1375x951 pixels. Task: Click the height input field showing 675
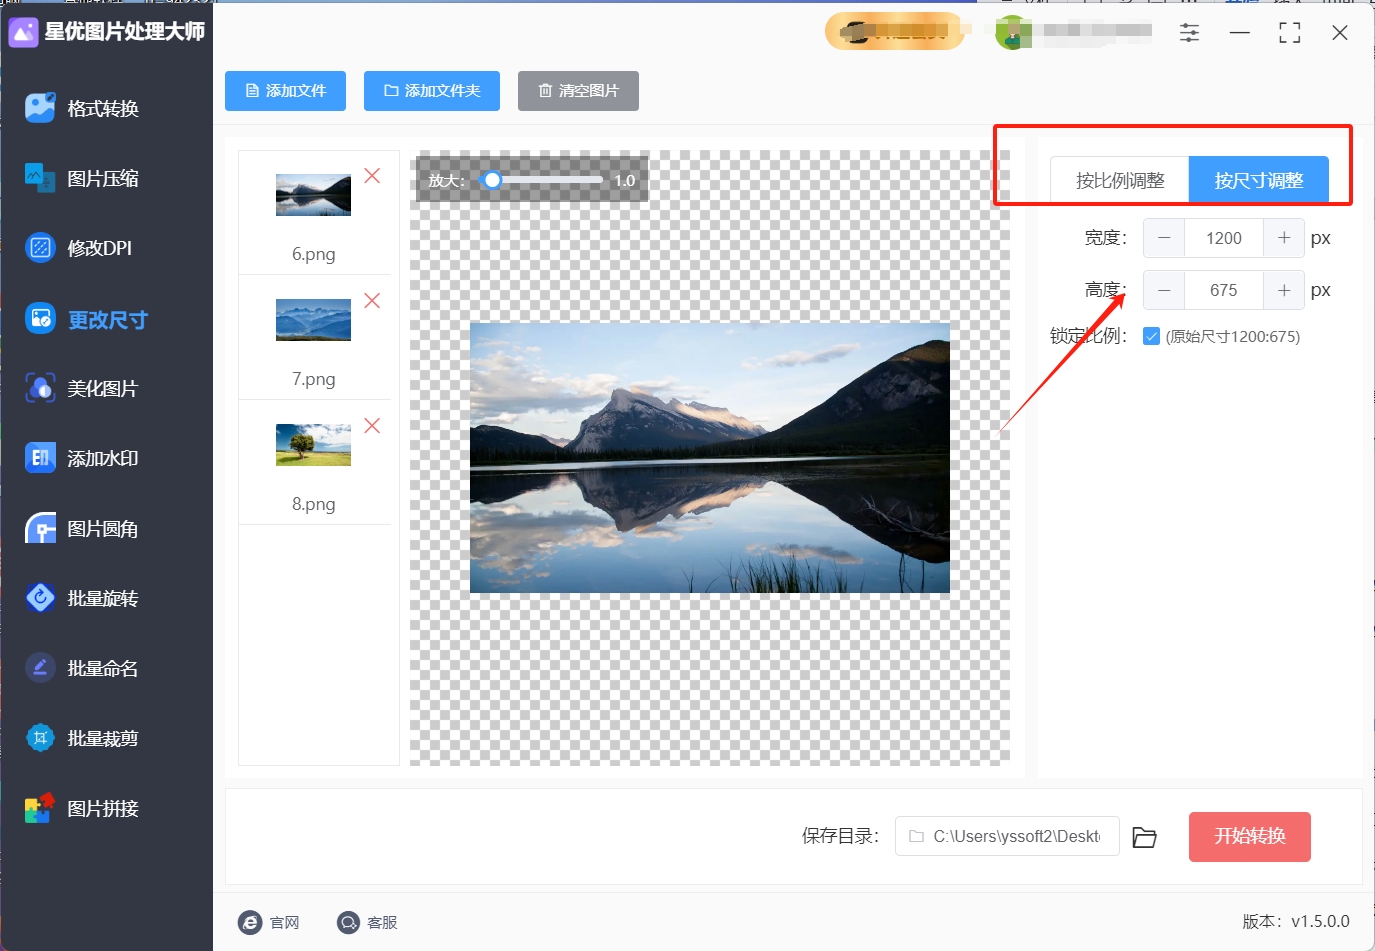coord(1224,290)
